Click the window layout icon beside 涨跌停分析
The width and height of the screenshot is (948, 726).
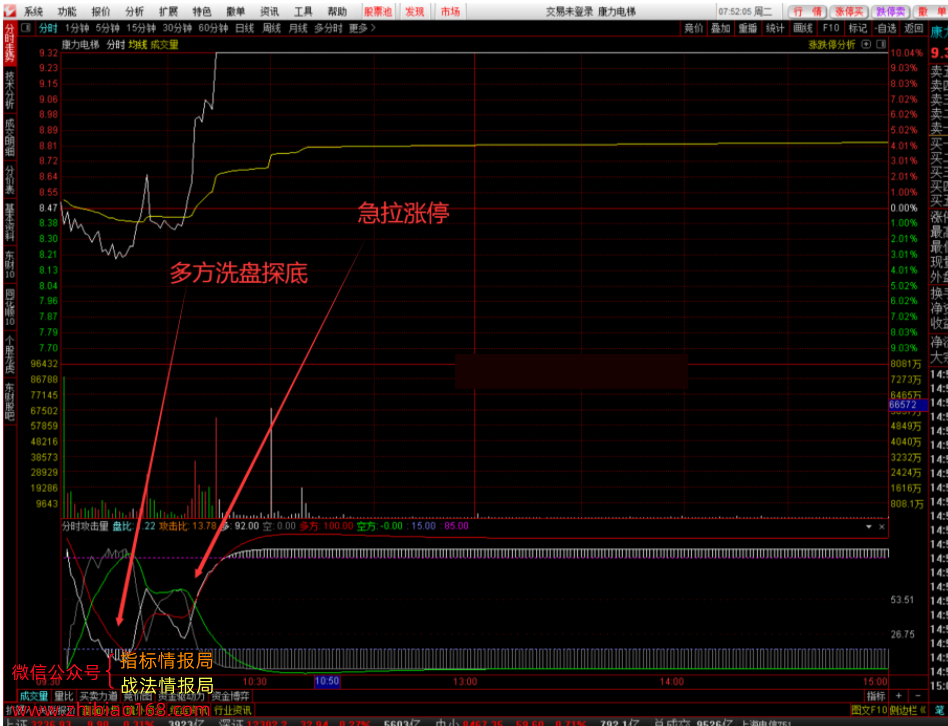[x=881, y=44]
